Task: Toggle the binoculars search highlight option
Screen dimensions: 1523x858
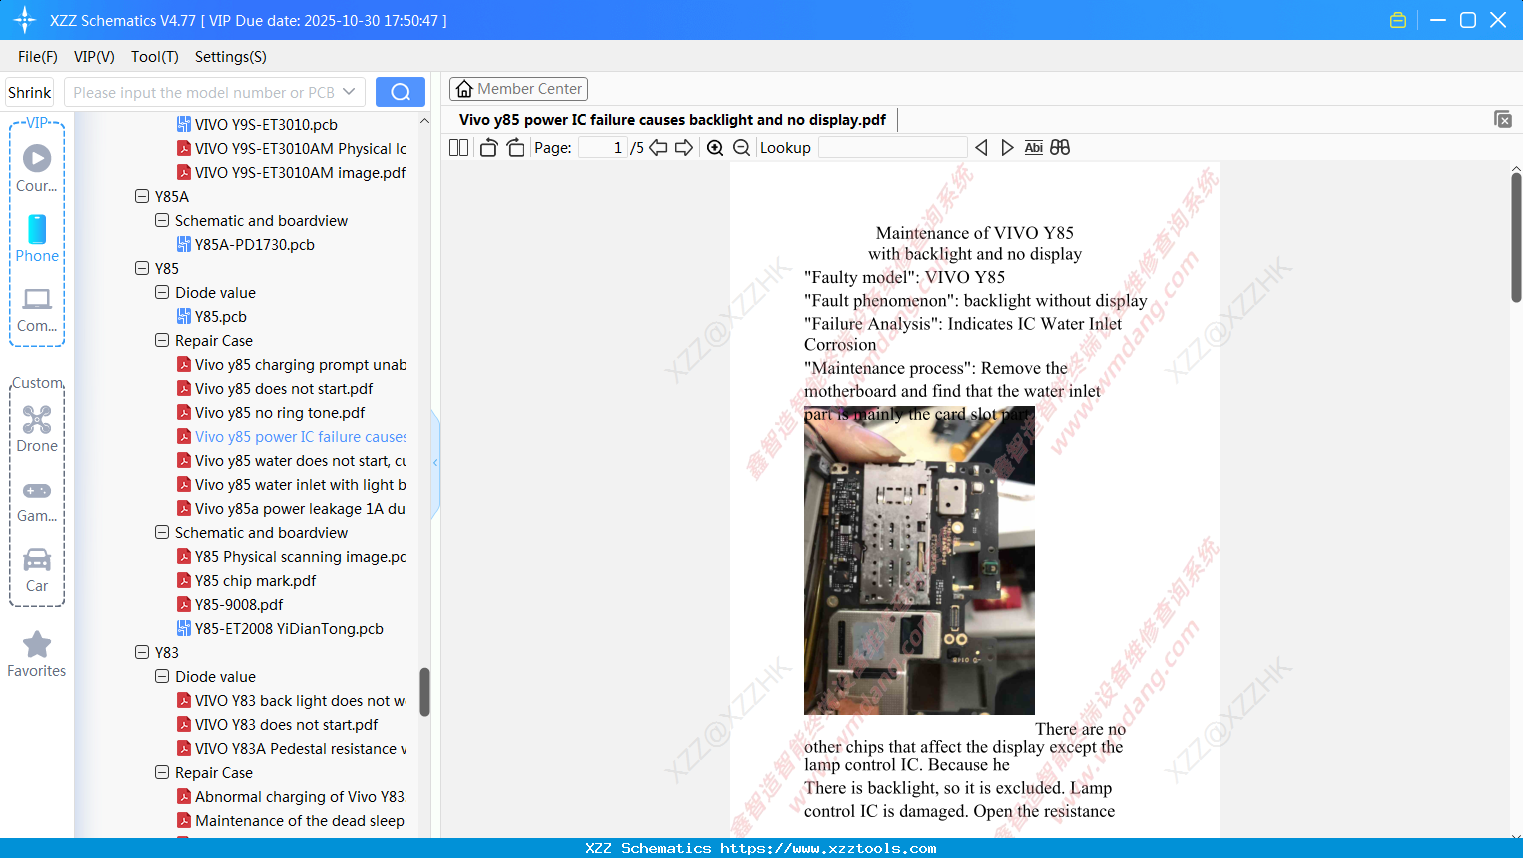Action: point(1060,147)
